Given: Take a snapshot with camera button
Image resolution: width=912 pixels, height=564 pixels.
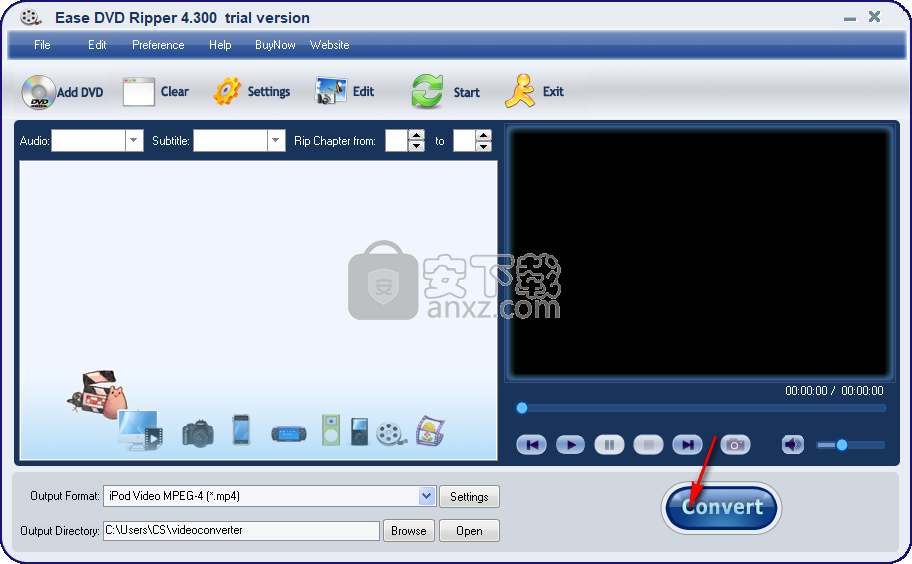Looking at the screenshot, I should (735, 445).
